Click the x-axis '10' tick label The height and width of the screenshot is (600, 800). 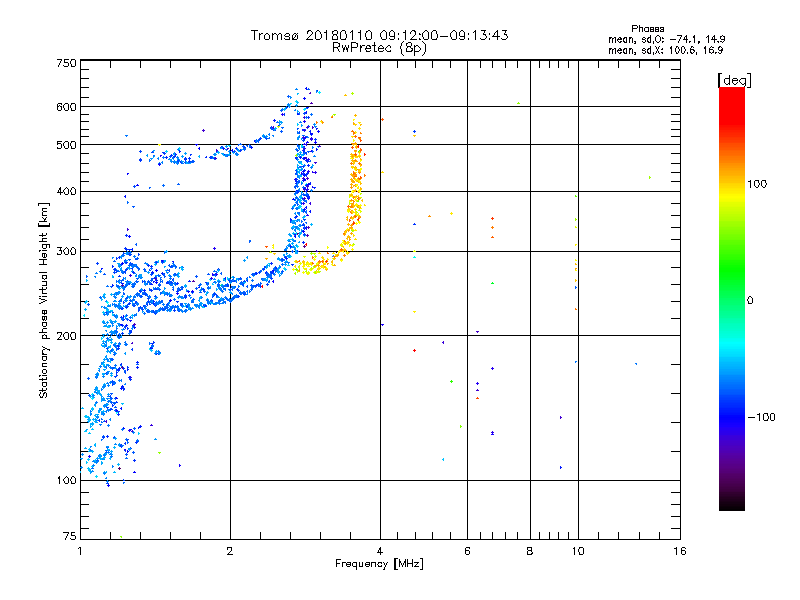578,551
